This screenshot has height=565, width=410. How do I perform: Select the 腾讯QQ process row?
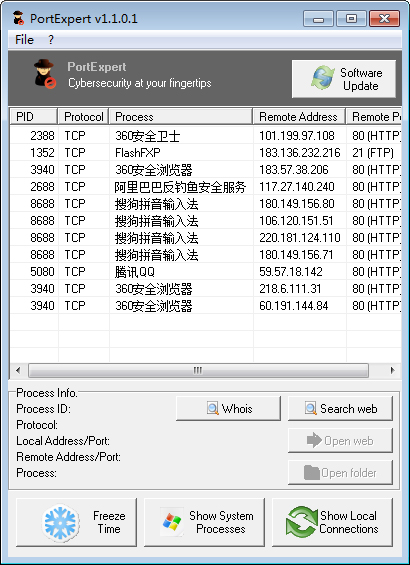(205, 272)
